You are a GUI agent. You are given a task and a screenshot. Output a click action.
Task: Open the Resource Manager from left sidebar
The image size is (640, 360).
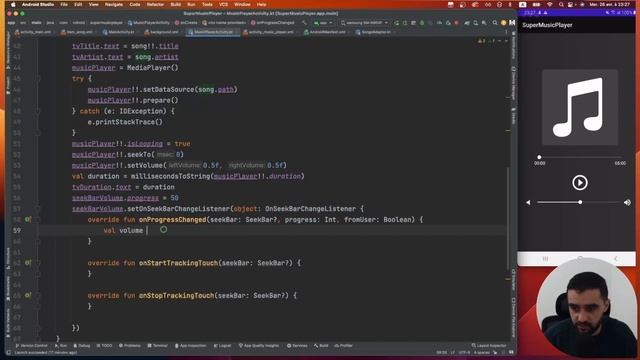8,50
